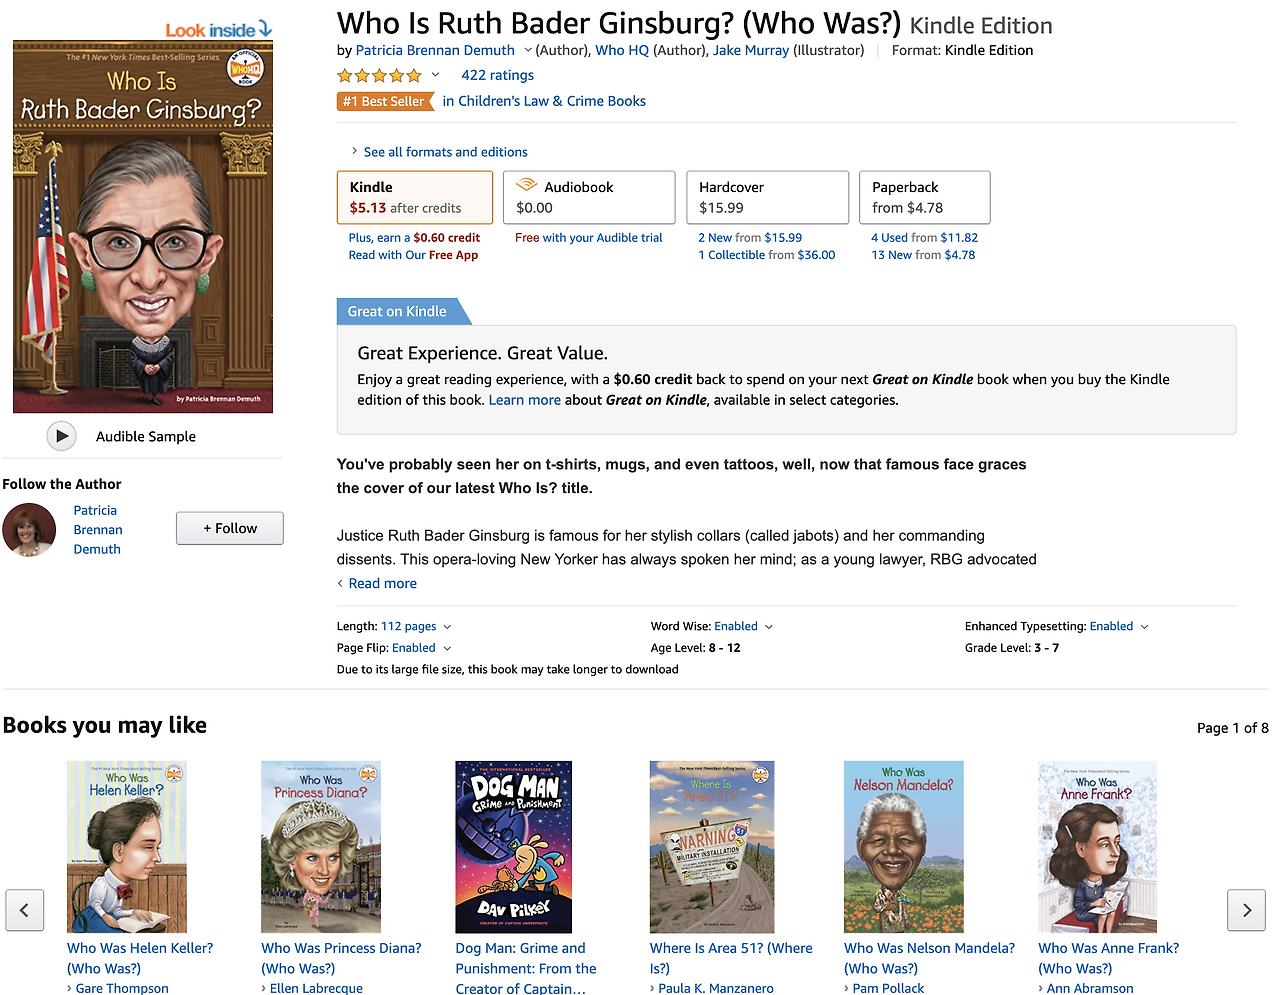Click the #1 Best Seller badge

click(384, 101)
